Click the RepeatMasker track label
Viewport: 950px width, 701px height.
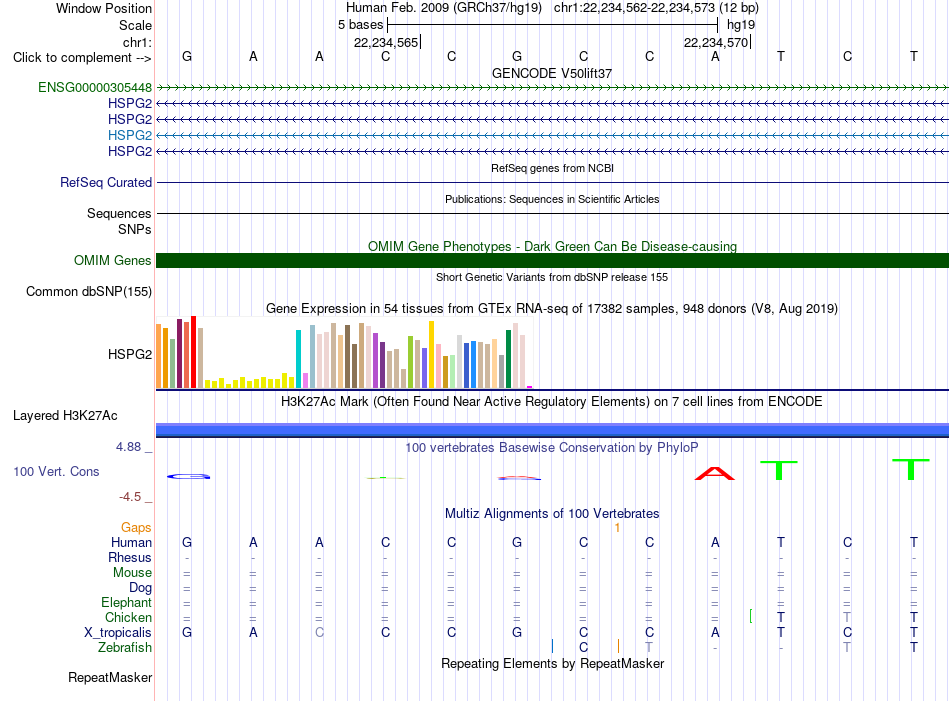(110, 677)
